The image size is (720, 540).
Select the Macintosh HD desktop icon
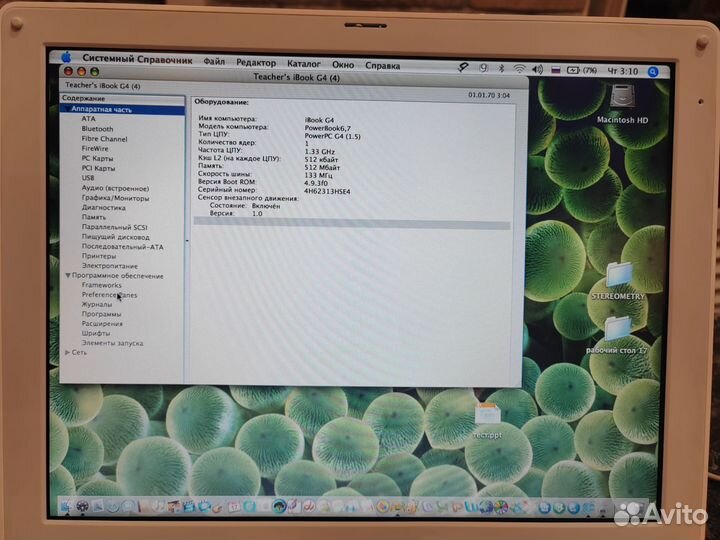(x=623, y=104)
